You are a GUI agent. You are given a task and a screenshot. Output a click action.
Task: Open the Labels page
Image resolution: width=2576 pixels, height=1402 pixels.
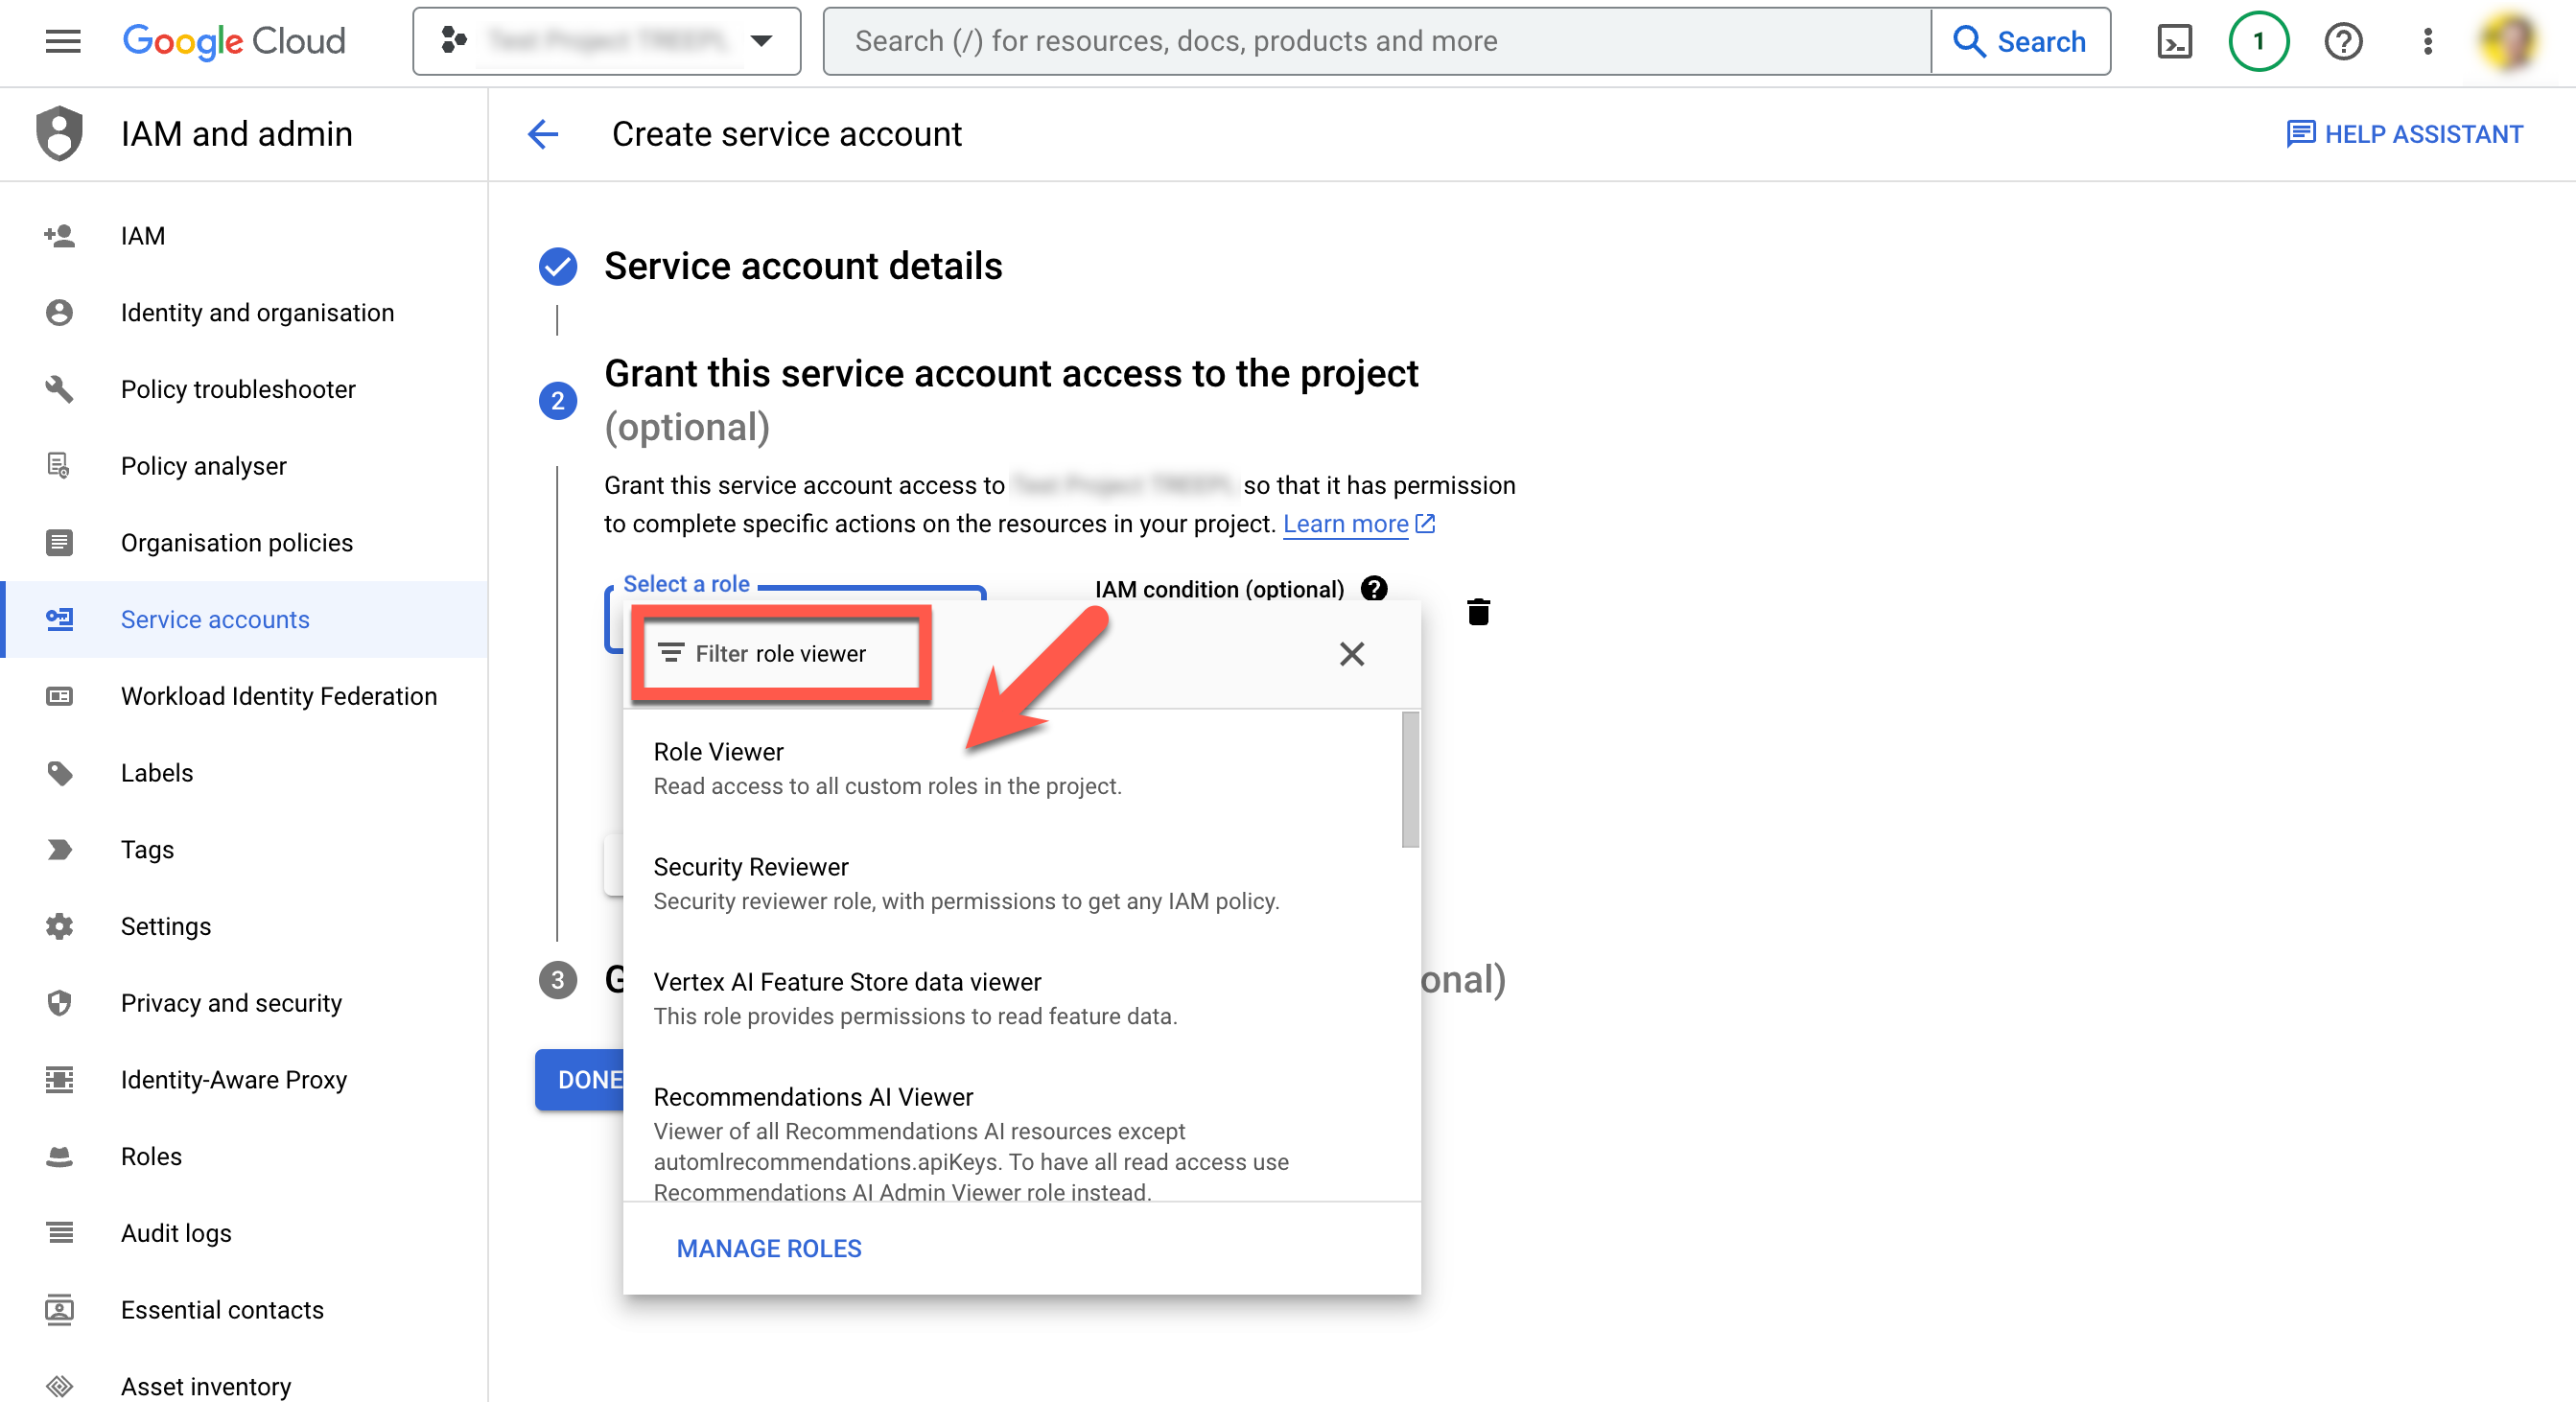click(244, 773)
